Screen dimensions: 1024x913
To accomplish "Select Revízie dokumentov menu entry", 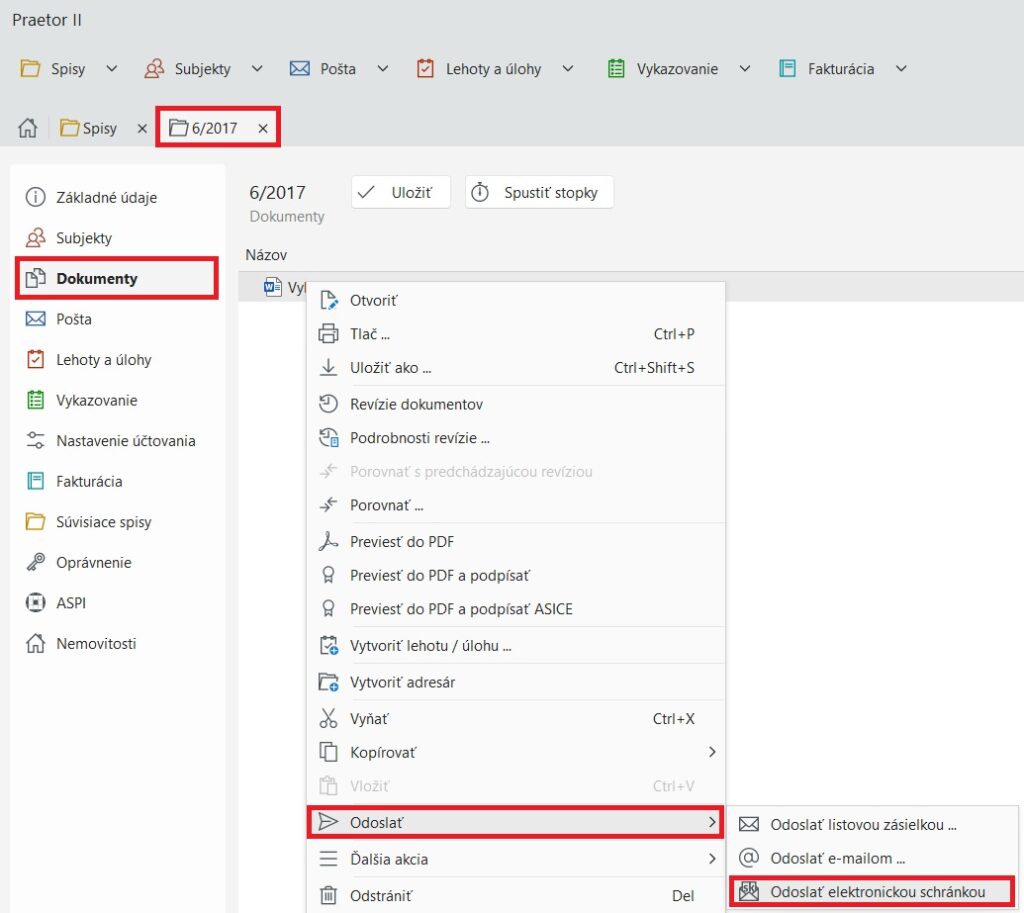I will click(416, 404).
